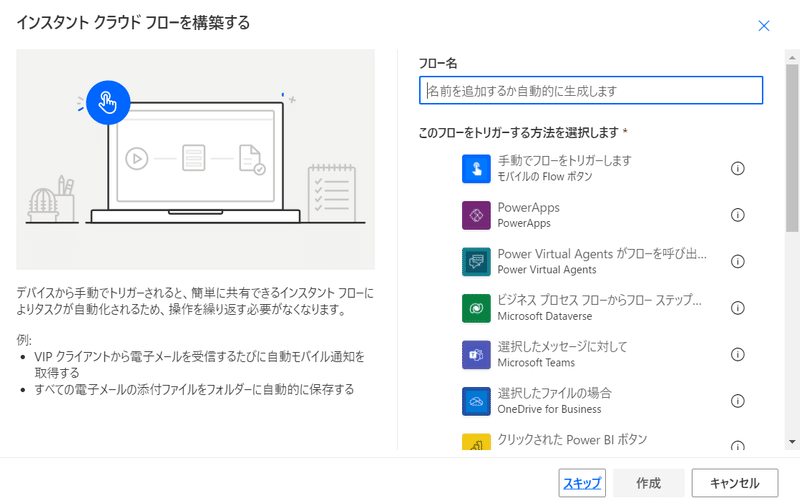Click the scrollbar down arrow
The width and height of the screenshot is (800, 503).
tap(792, 442)
